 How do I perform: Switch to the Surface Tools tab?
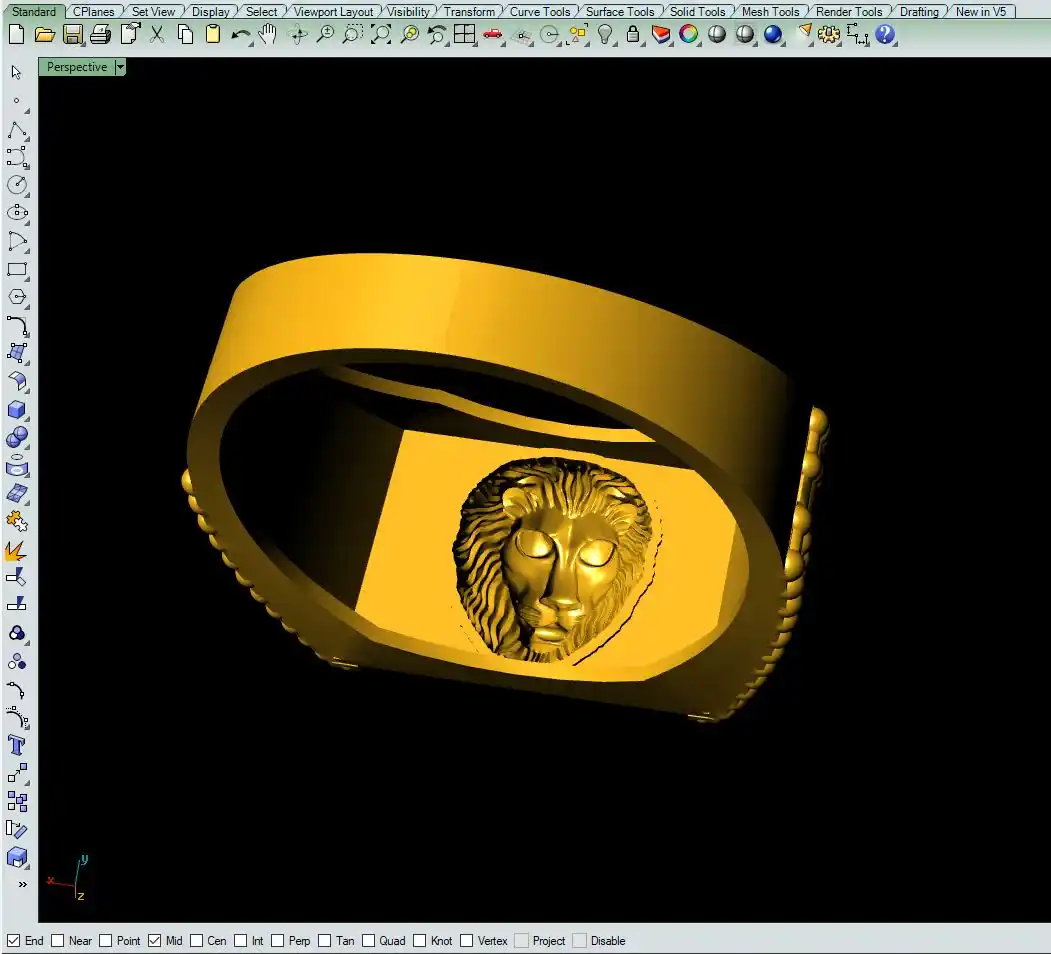click(619, 12)
